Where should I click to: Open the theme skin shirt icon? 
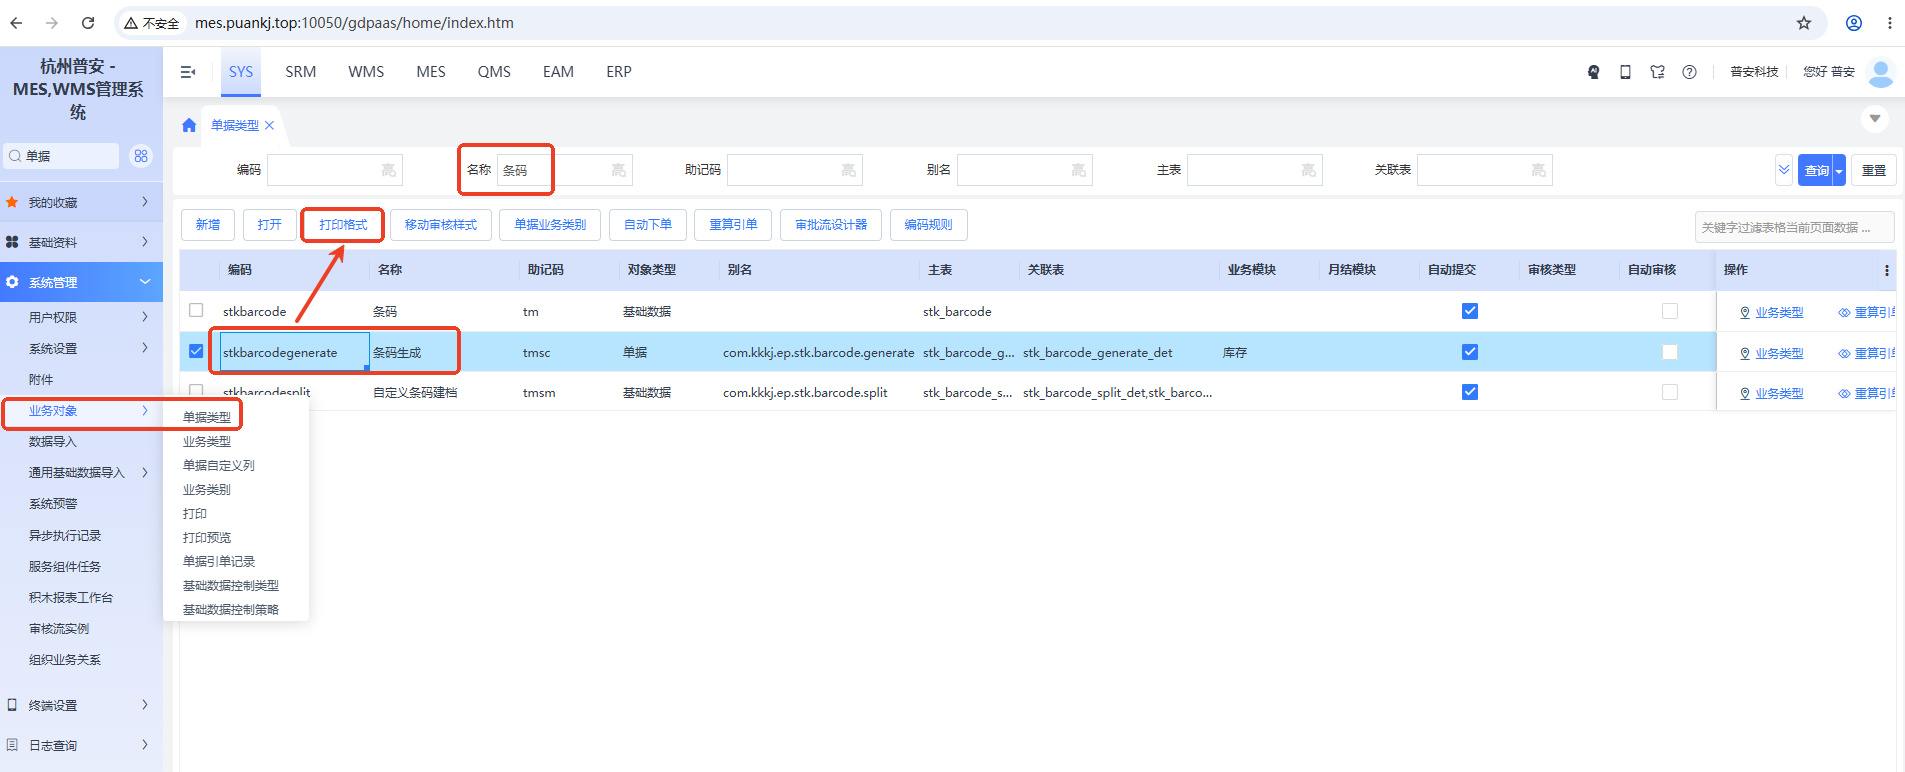[1658, 72]
